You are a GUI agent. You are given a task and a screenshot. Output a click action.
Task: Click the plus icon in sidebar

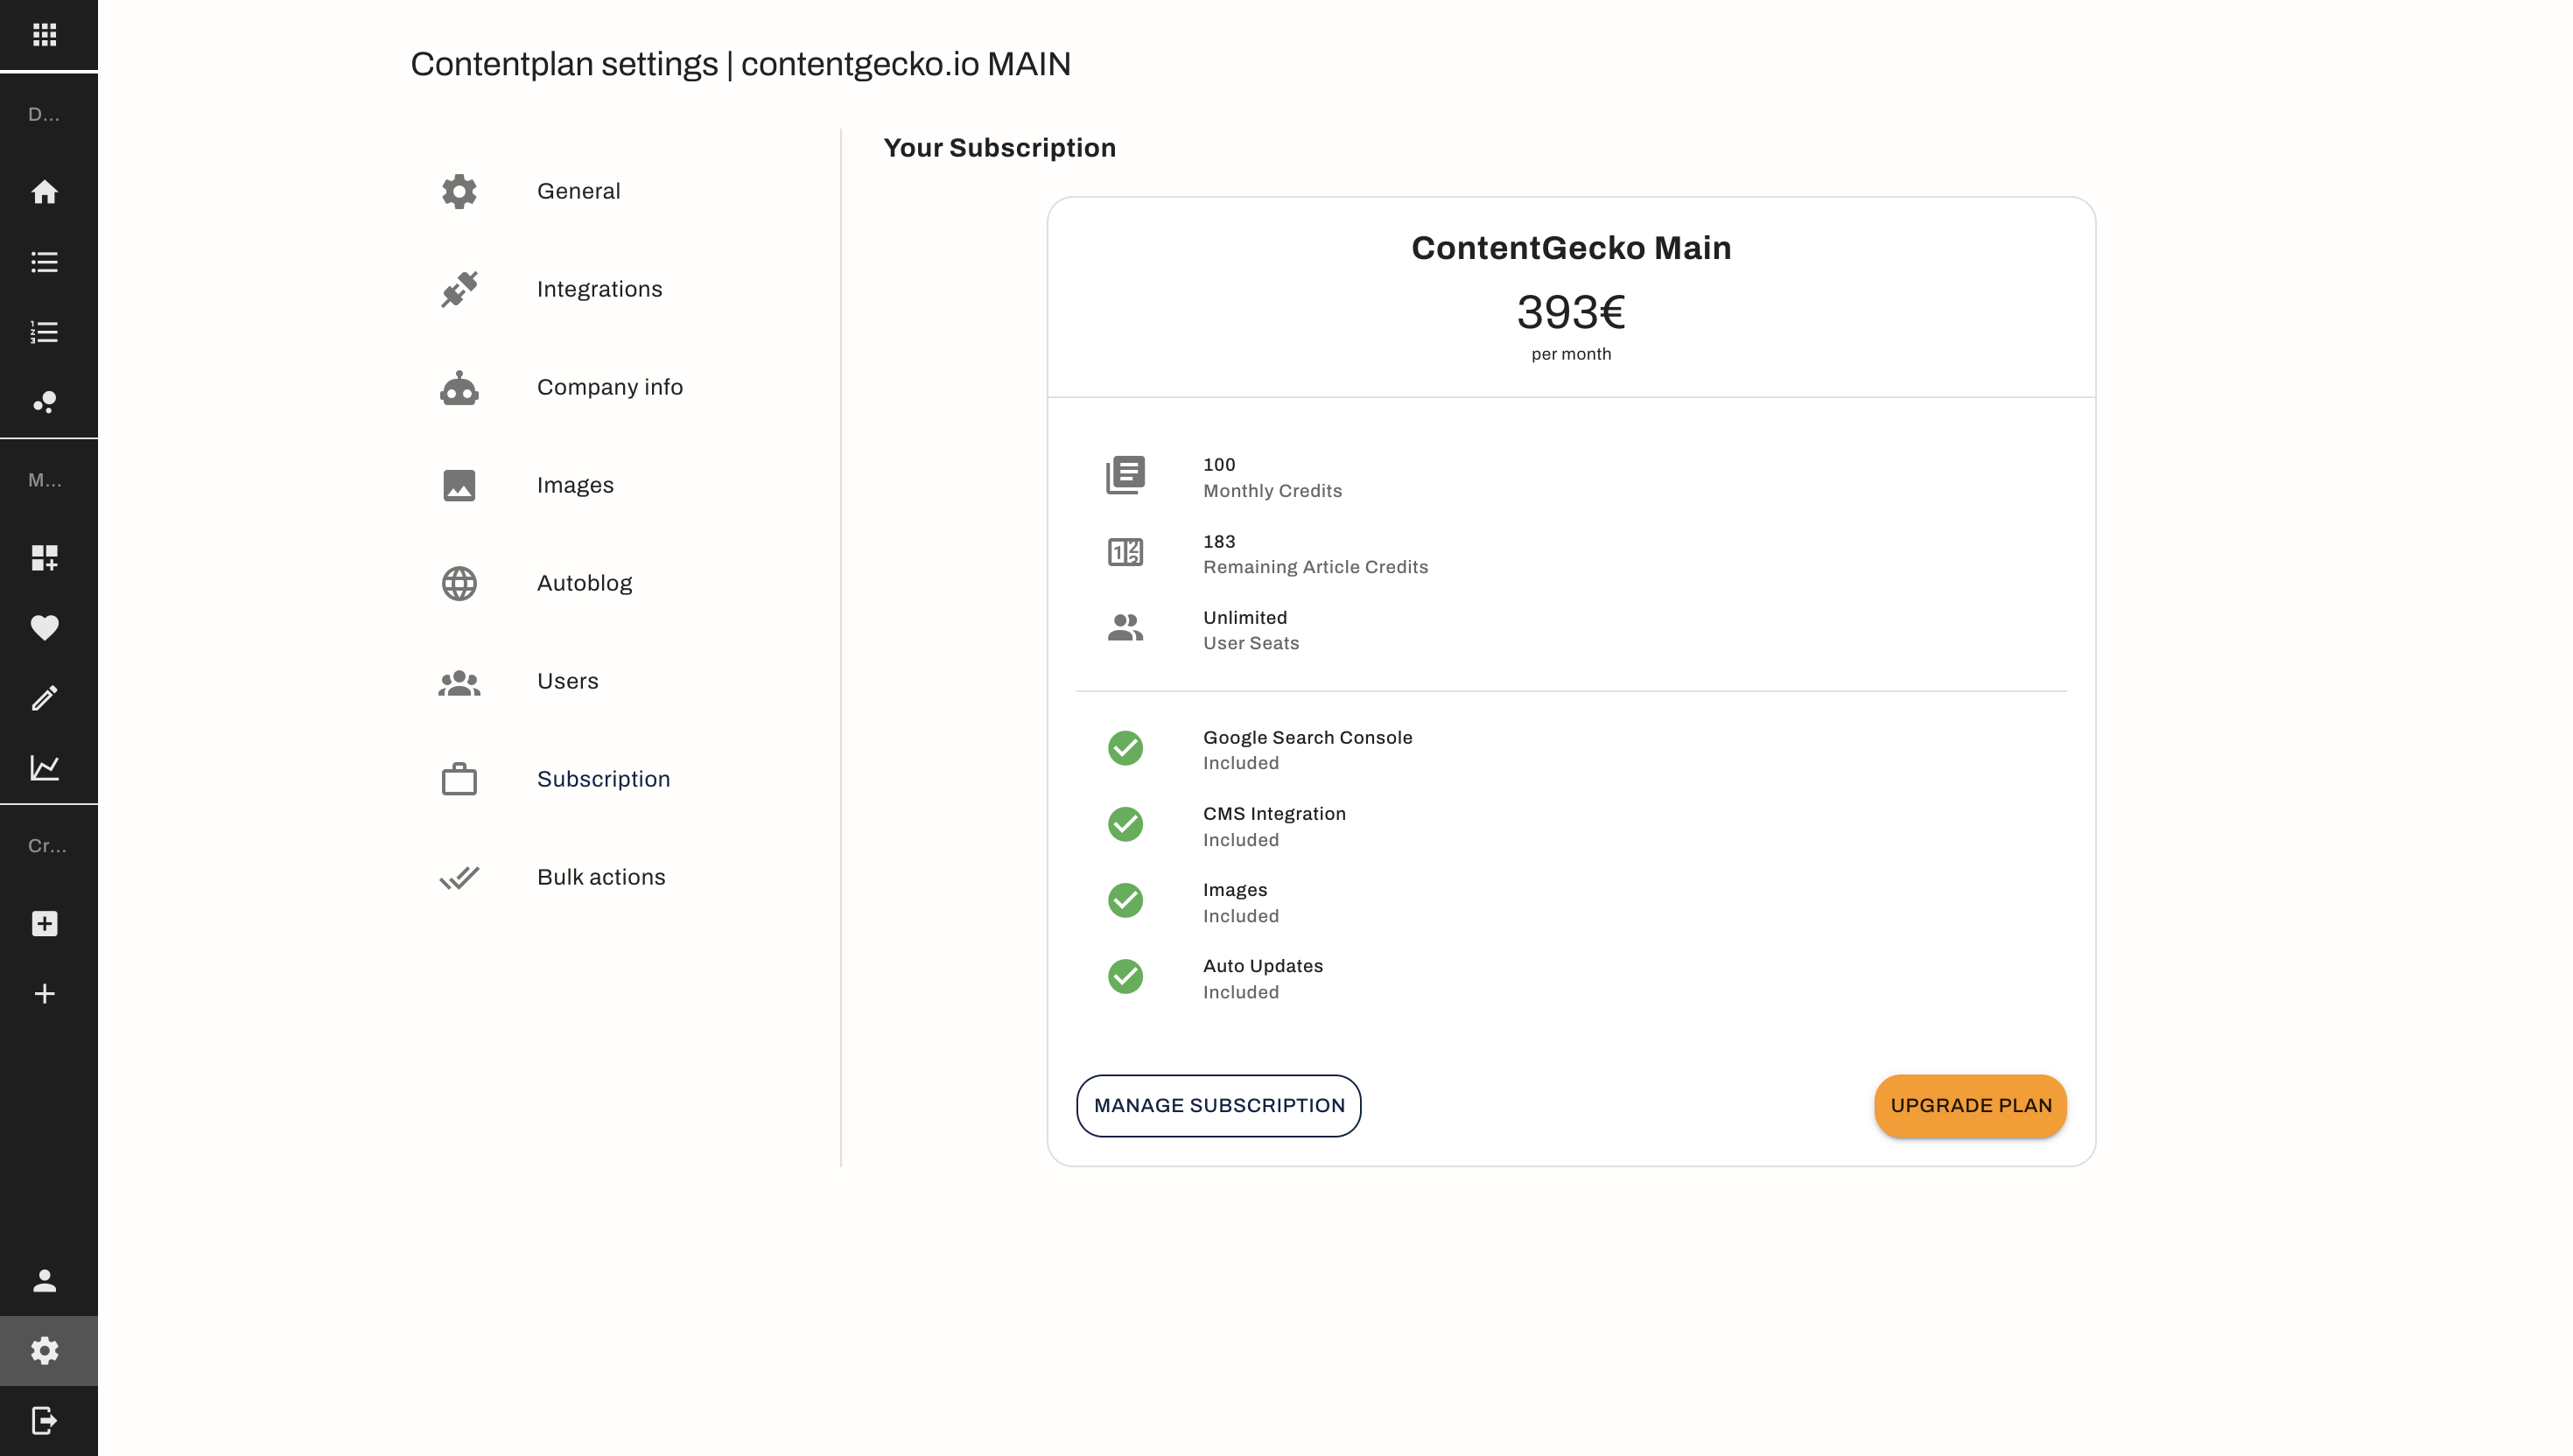point(44,994)
